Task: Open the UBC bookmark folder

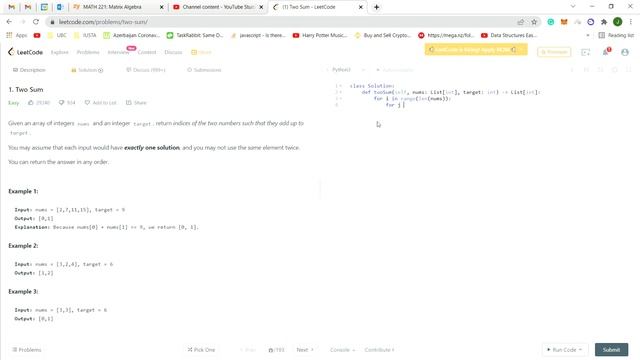Action: [x=57, y=36]
